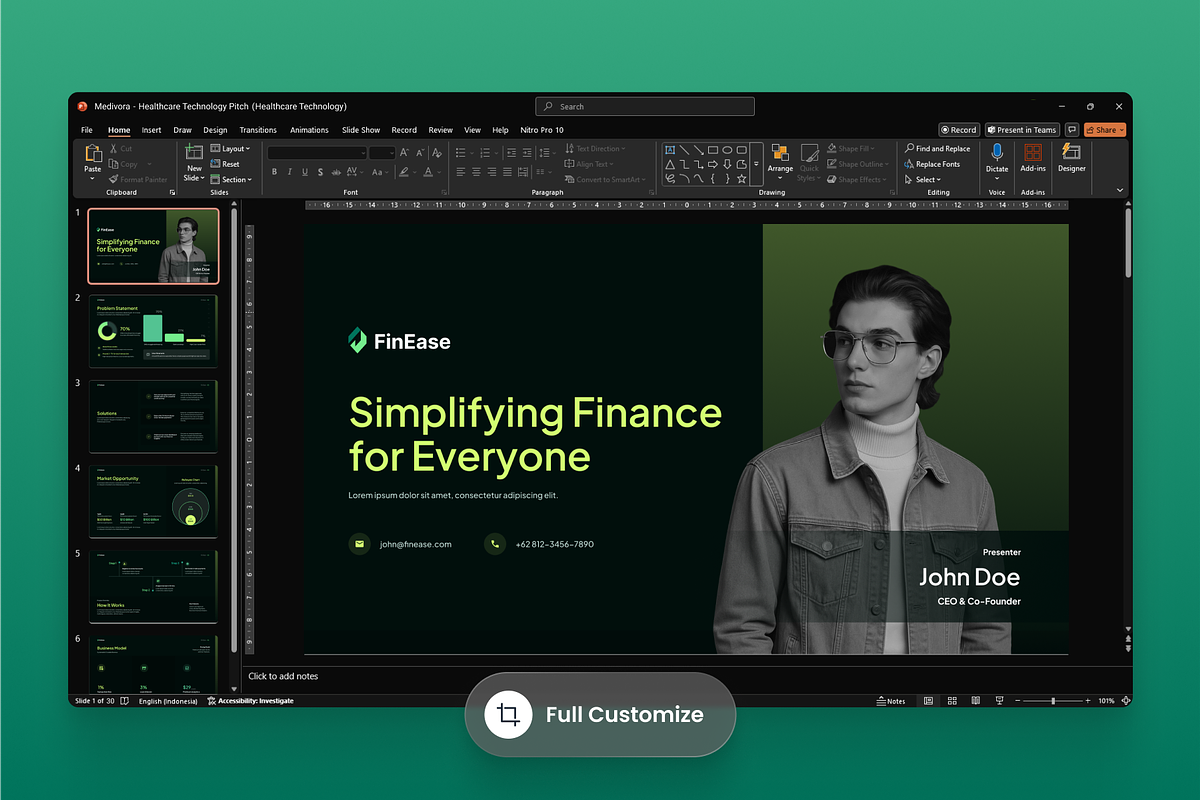Toggle Italic formatting
1200x800 pixels.
point(289,172)
